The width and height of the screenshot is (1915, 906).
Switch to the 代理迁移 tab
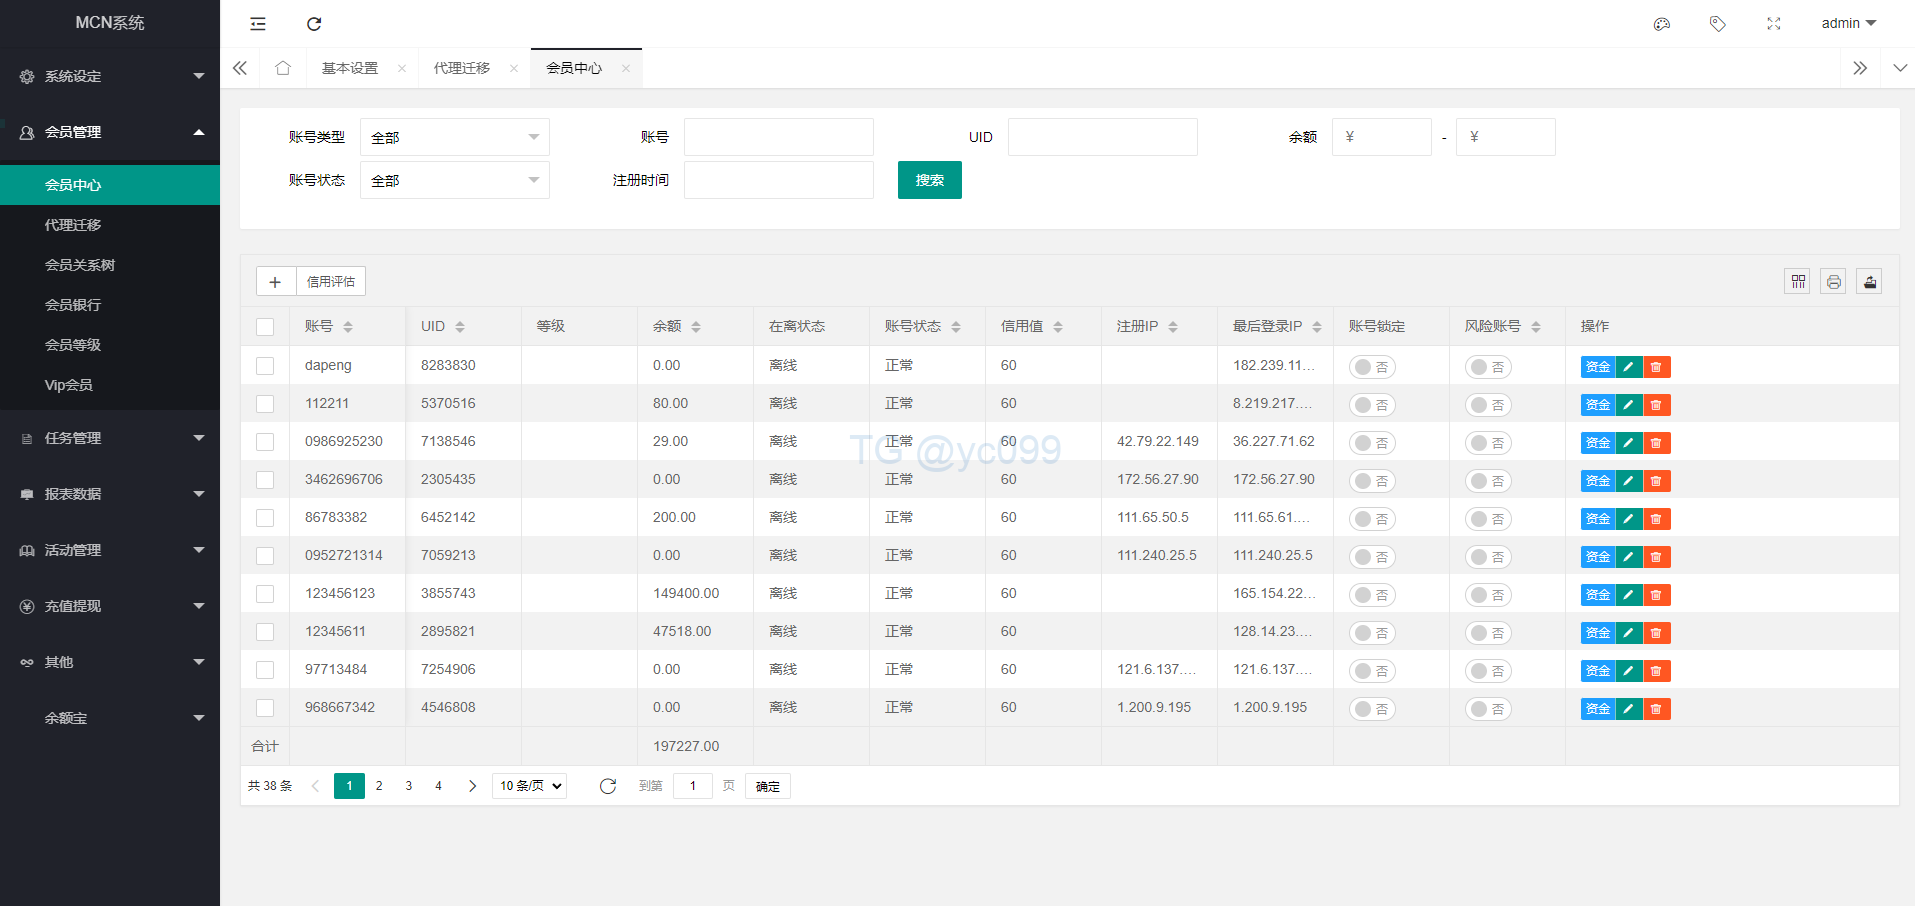point(462,68)
